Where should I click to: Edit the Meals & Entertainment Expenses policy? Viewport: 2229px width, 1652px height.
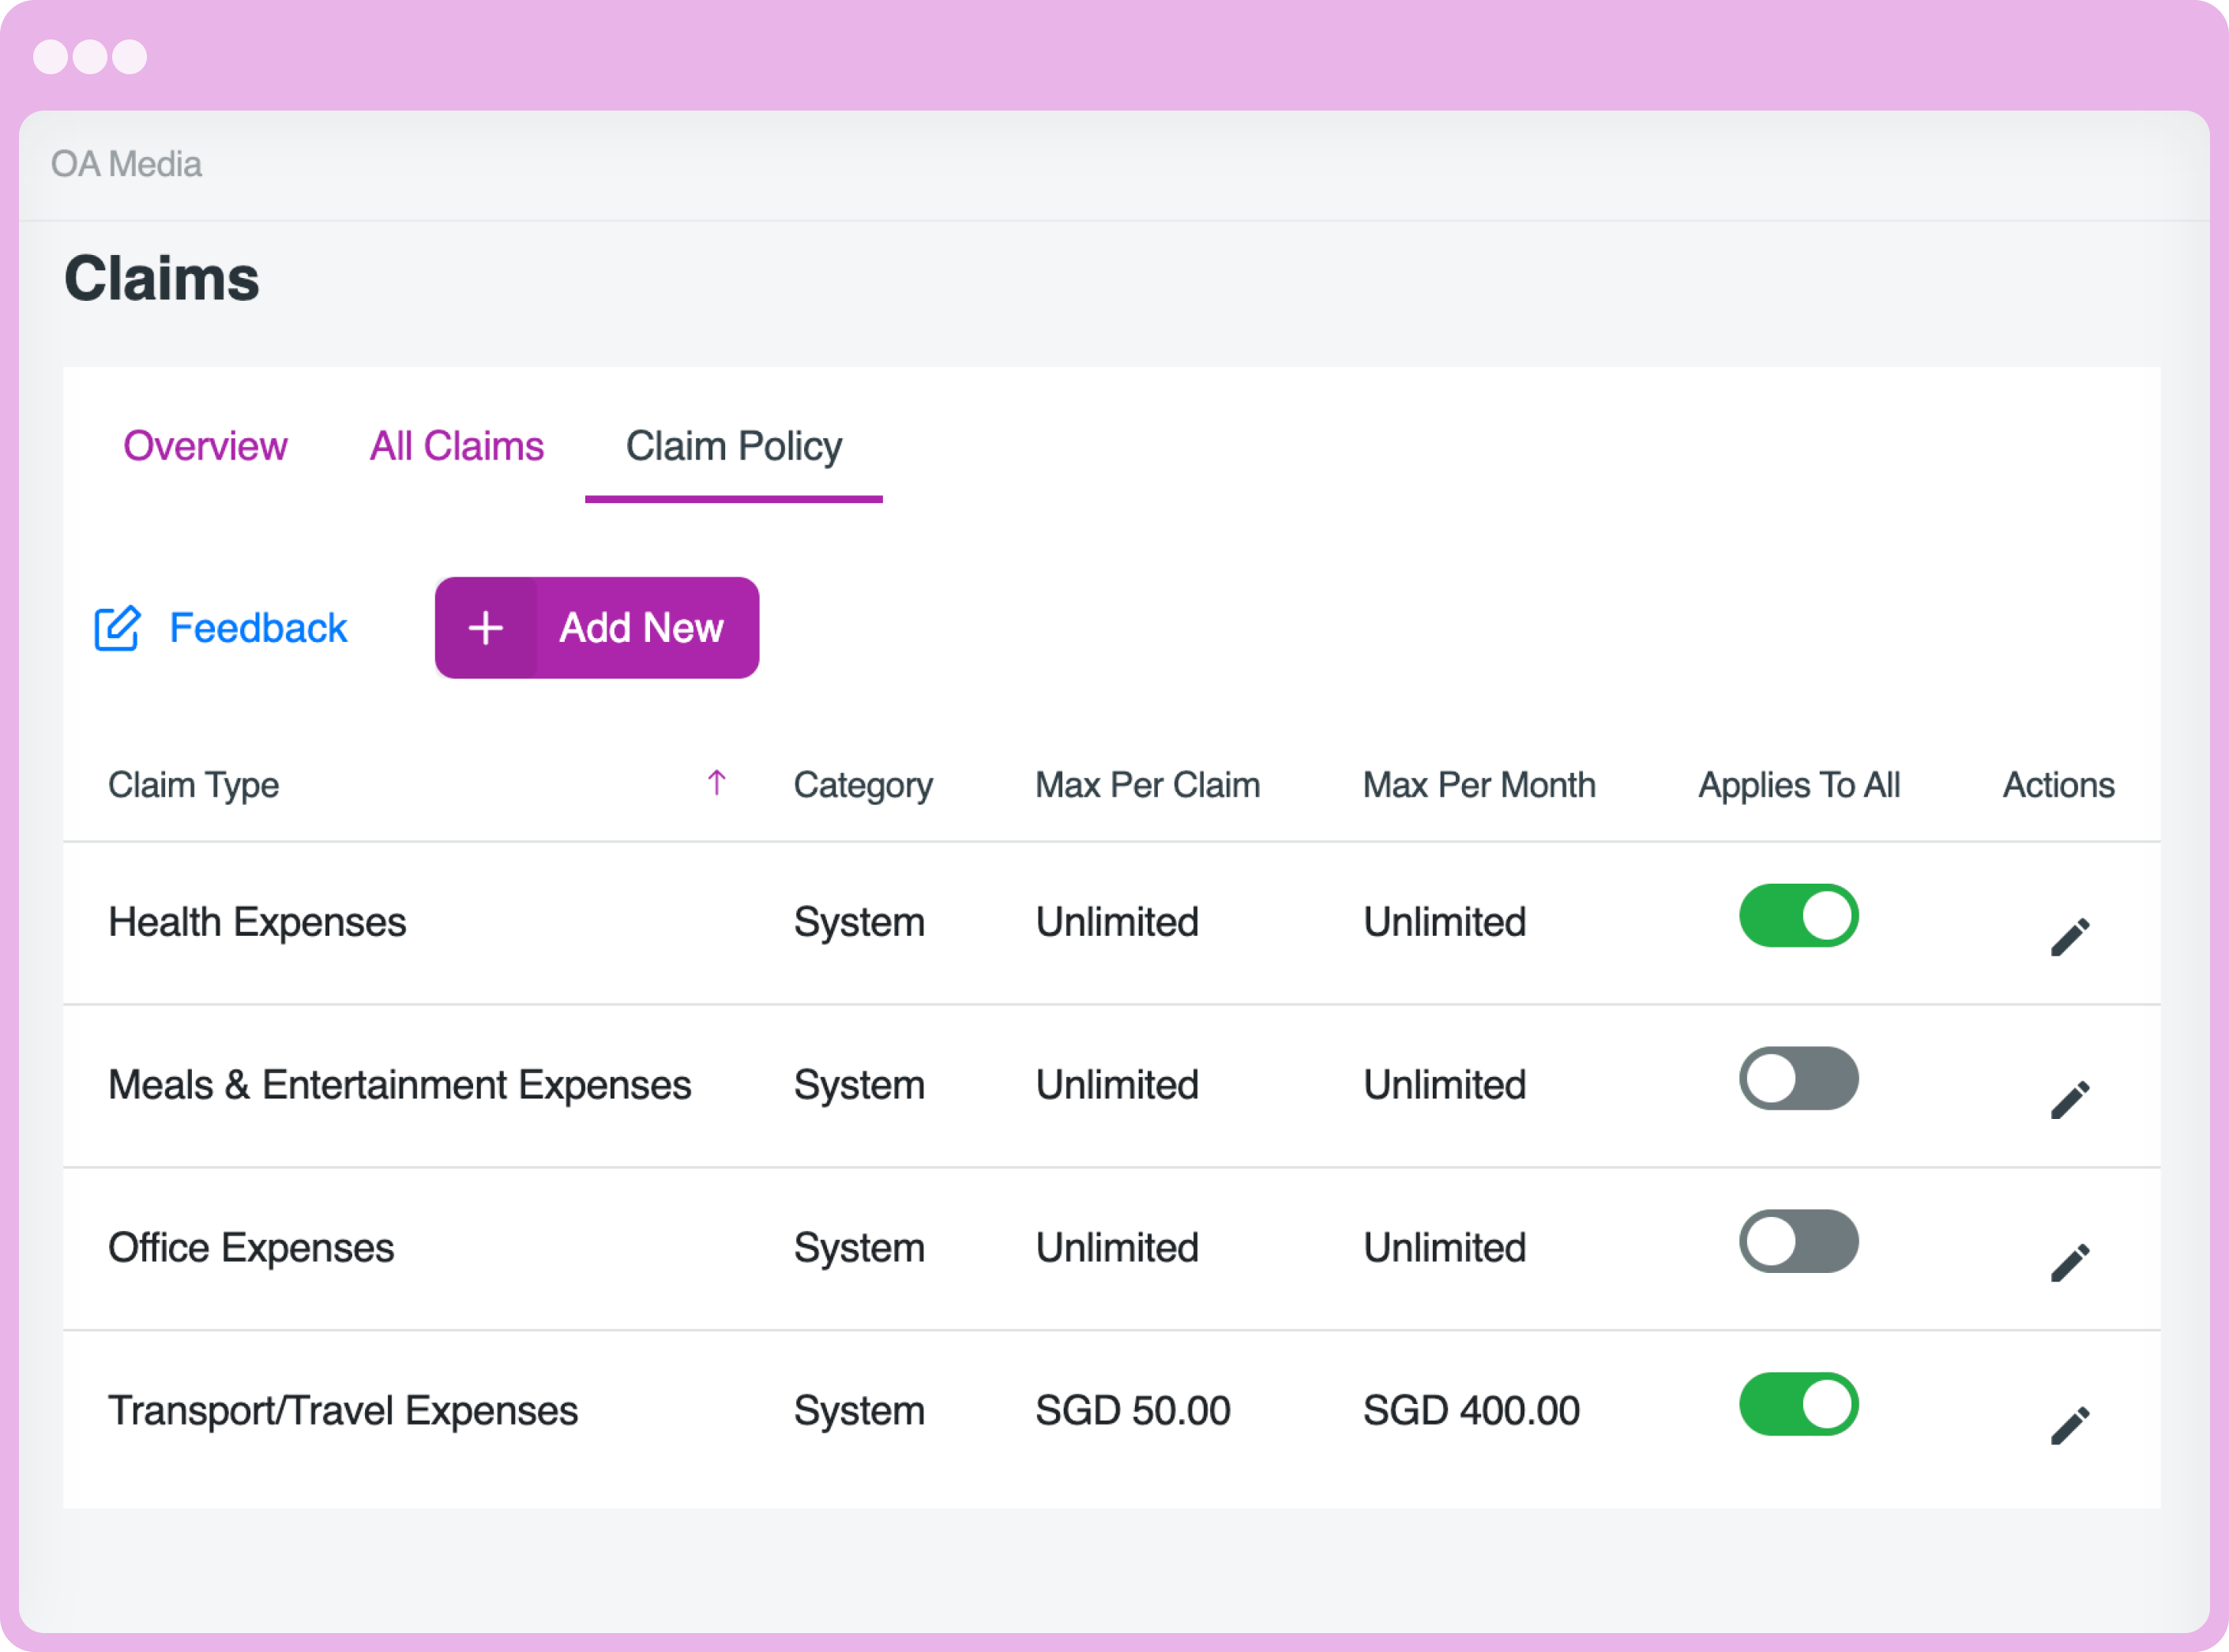tap(2069, 1100)
